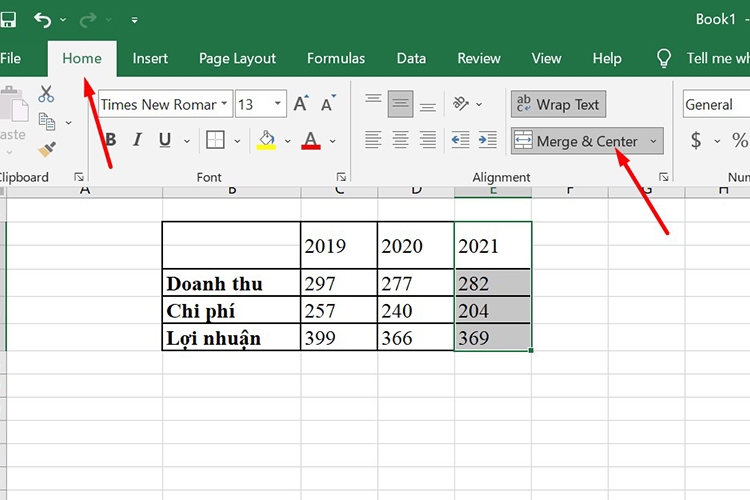
Task: Expand the font color palette arrow
Action: coord(332,141)
